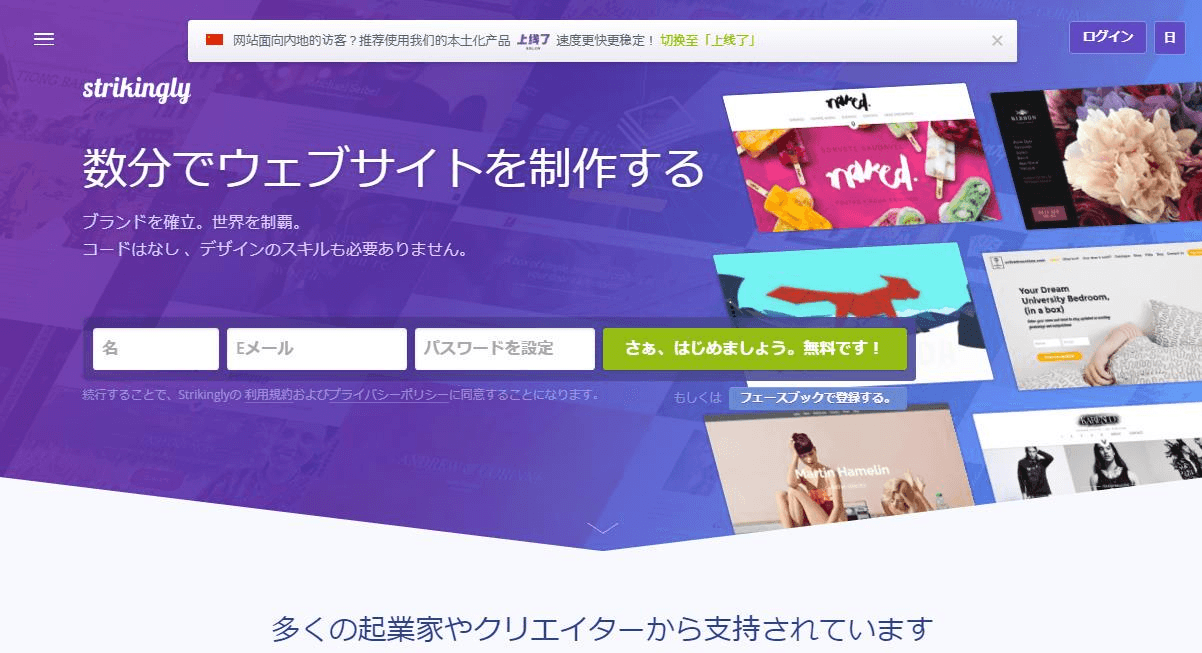Register via フェースブックで登録する

(x=820, y=397)
